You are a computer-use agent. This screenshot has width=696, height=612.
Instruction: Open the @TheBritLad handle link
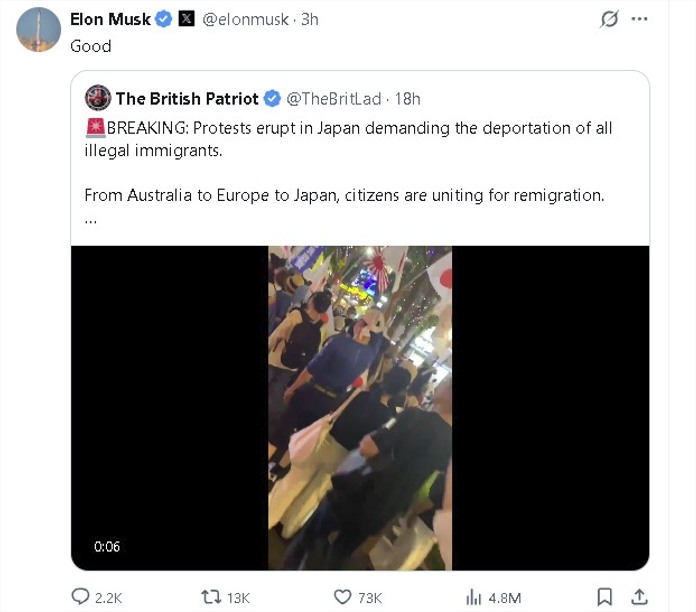[334, 99]
